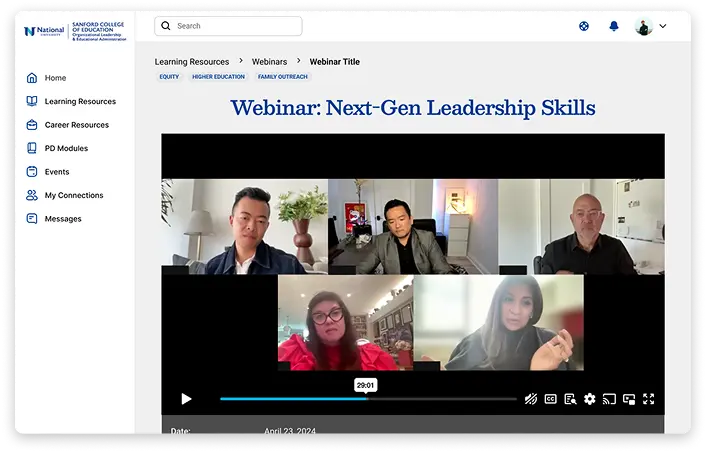Open the Messages sidebar item
706x453 pixels.
click(63, 219)
